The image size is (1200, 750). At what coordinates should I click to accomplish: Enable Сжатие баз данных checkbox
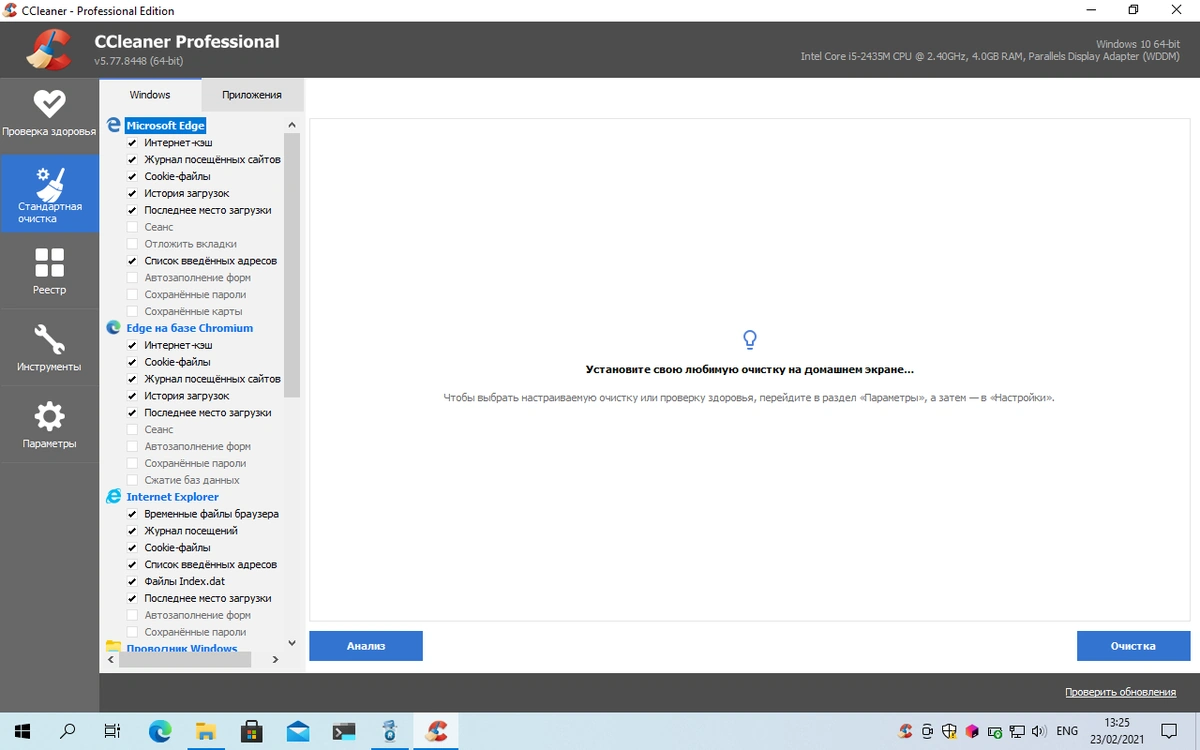[133, 480]
